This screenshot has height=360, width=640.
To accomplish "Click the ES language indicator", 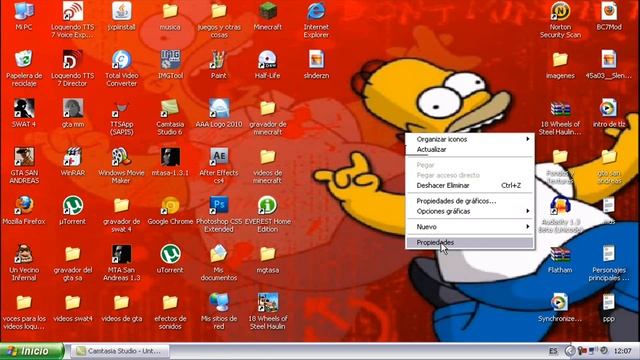I will click(553, 351).
